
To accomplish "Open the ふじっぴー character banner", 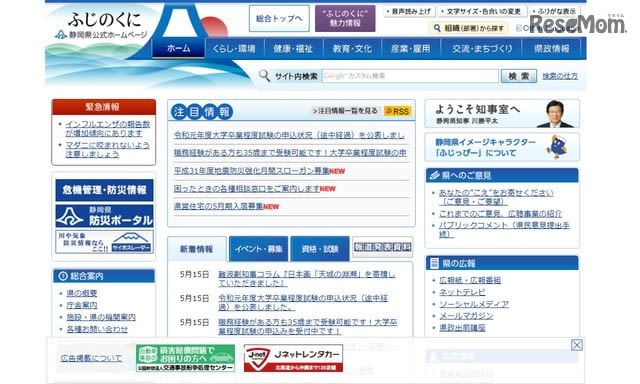I will coord(502,147).
